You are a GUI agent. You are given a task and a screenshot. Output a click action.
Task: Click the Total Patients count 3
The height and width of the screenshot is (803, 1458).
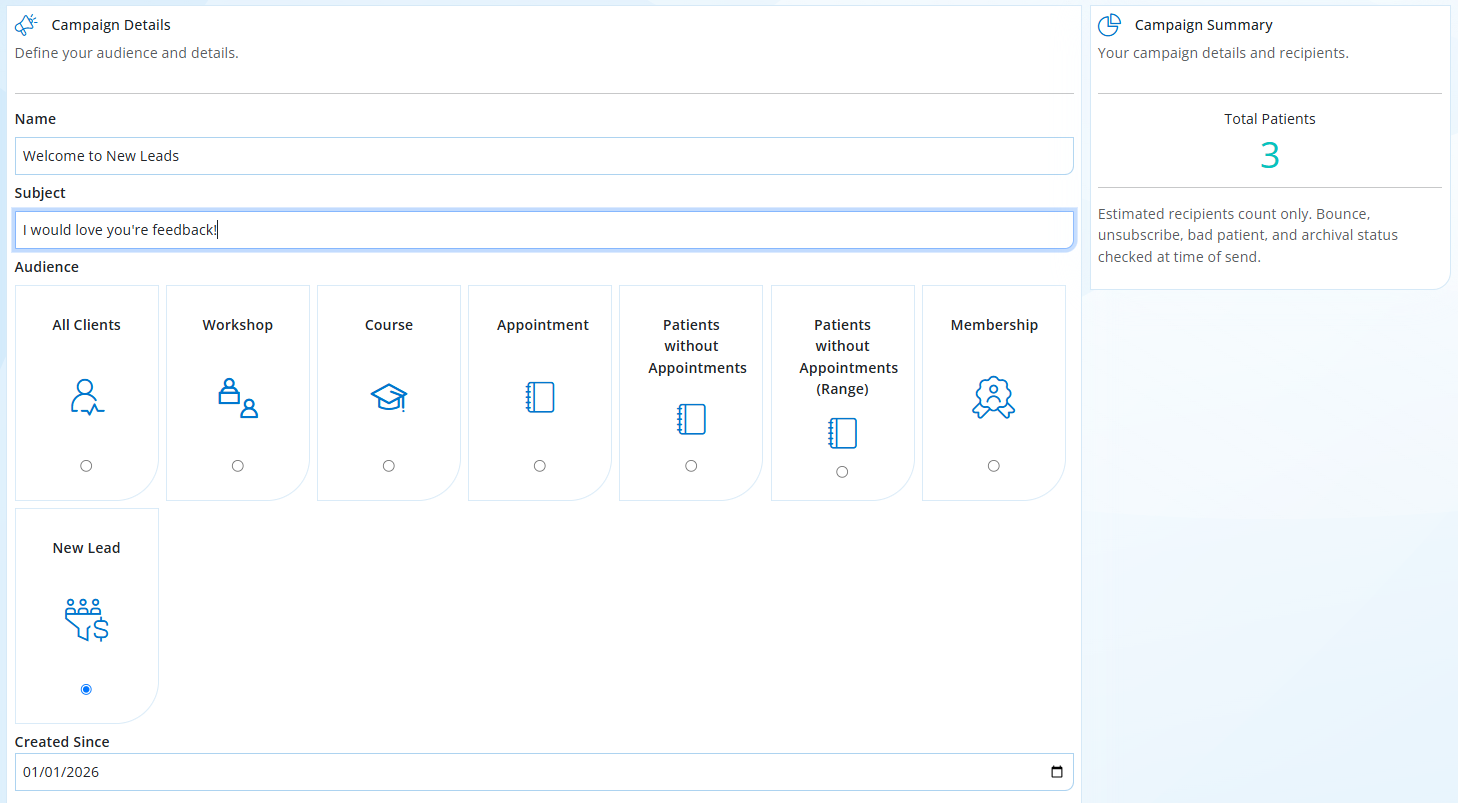[1270, 156]
